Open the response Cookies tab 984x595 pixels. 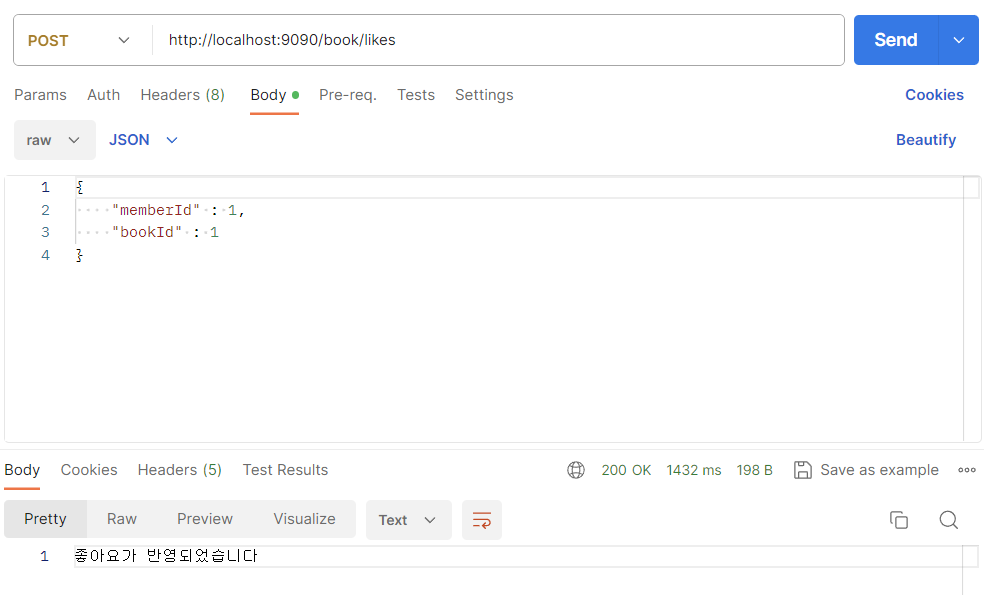pyautogui.click(x=89, y=470)
